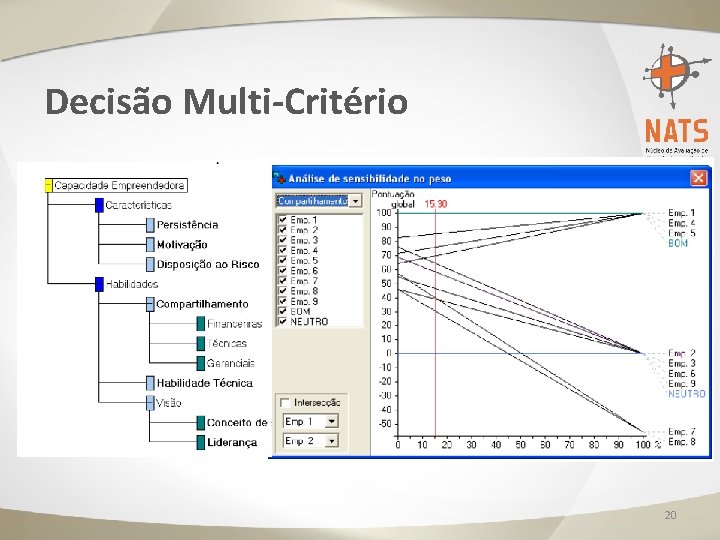Click the Habilidade Técnica node icon

click(x=150, y=383)
